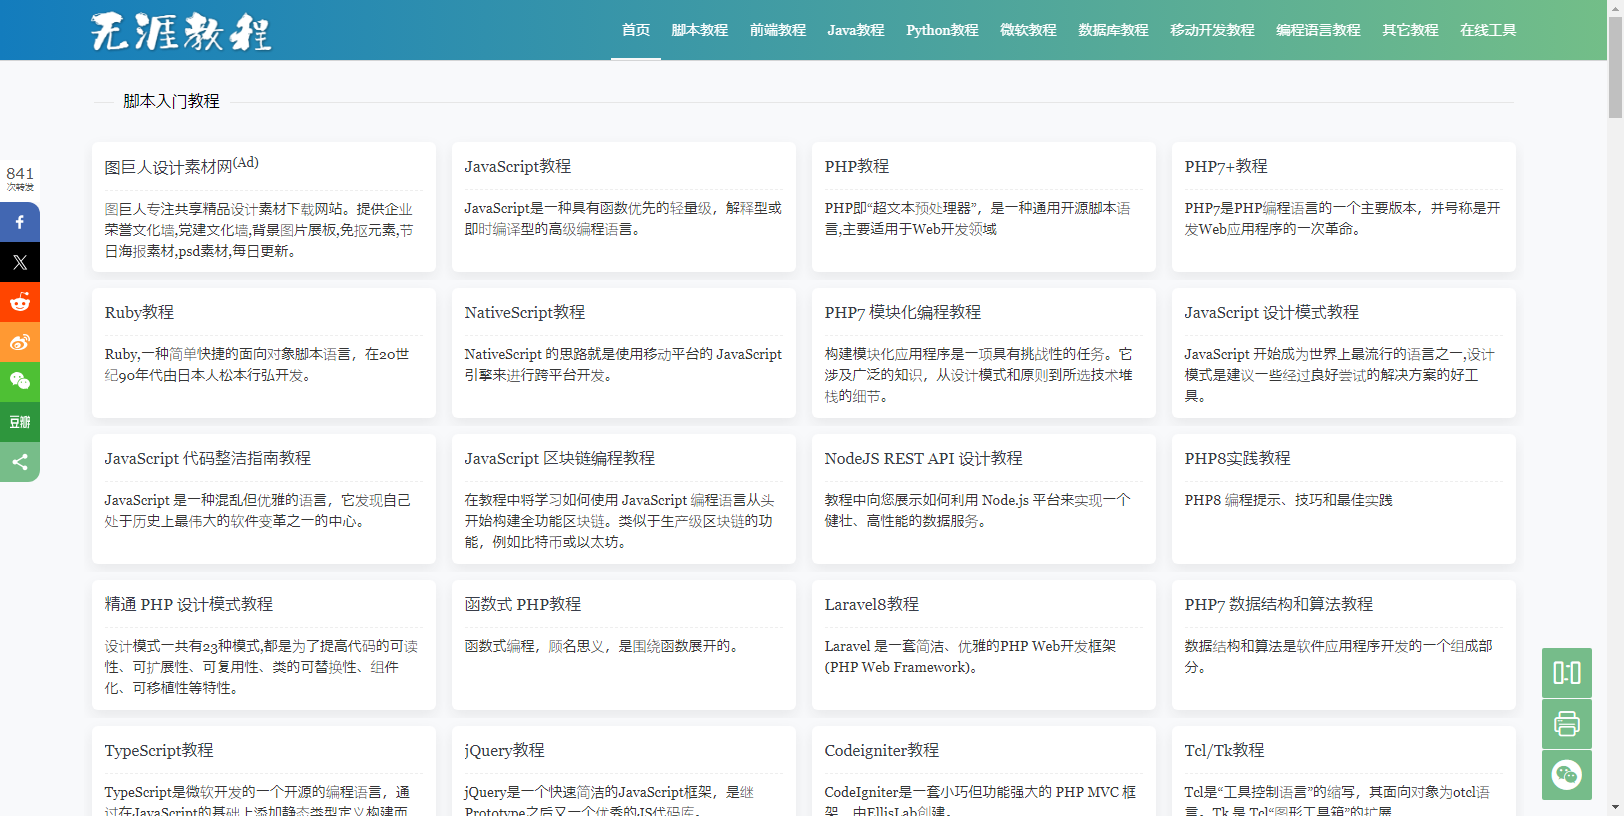Share page on X (Twitter)
Image resolution: width=1624 pixels, height=816 pixels.
20,262
